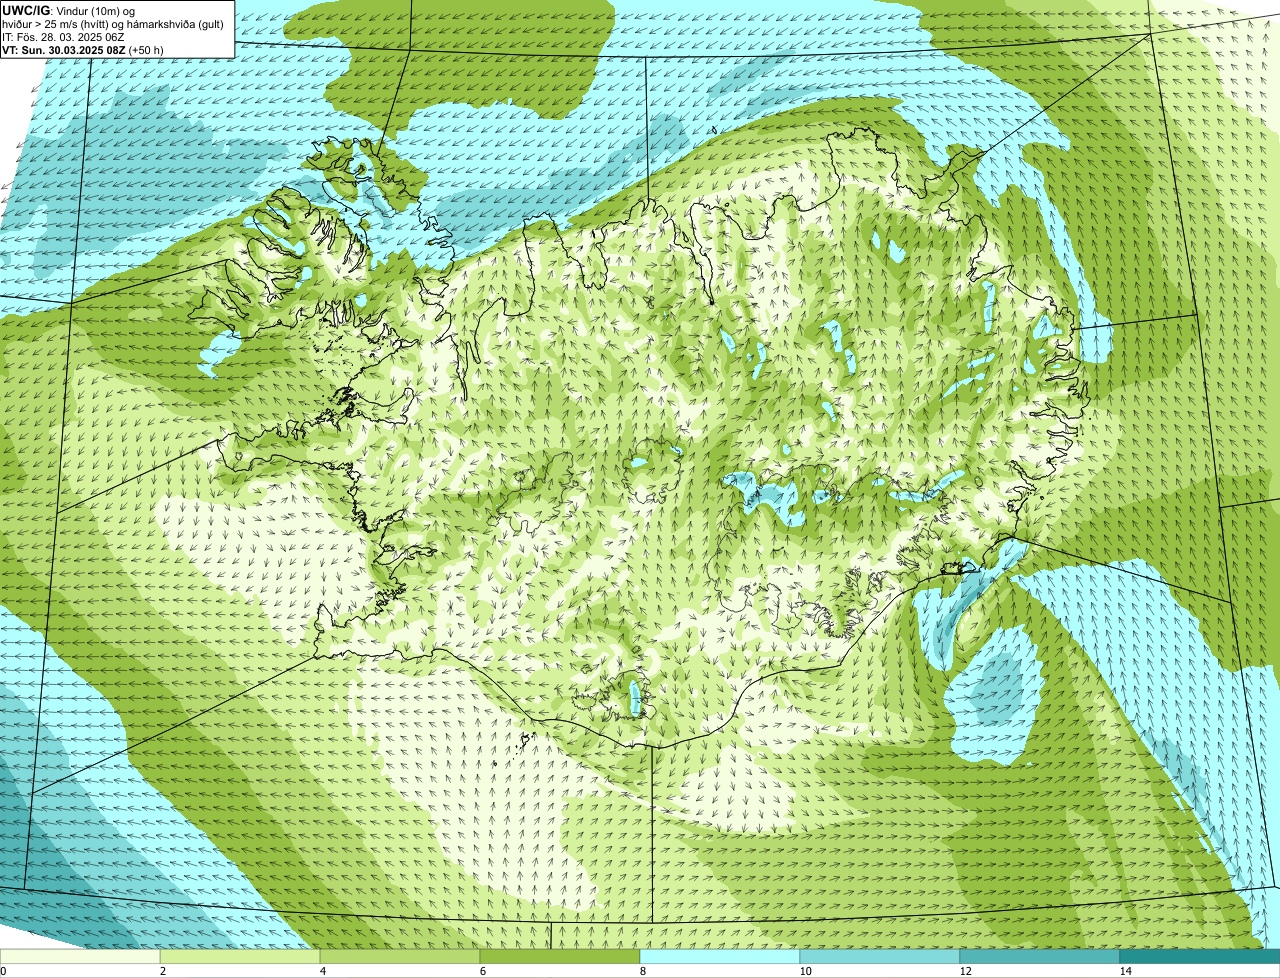
Task: Click the legend tick label "2"
Action: [162, 971]
